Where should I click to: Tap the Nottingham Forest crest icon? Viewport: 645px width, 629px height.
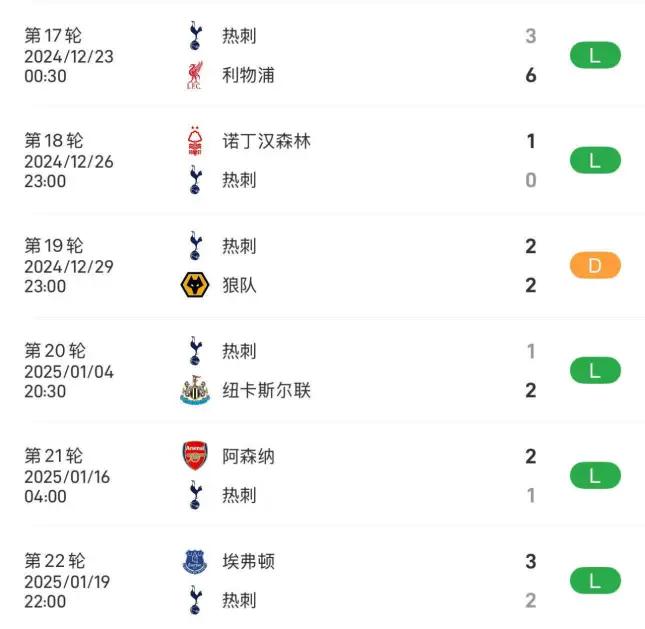(x=195, y=141)
